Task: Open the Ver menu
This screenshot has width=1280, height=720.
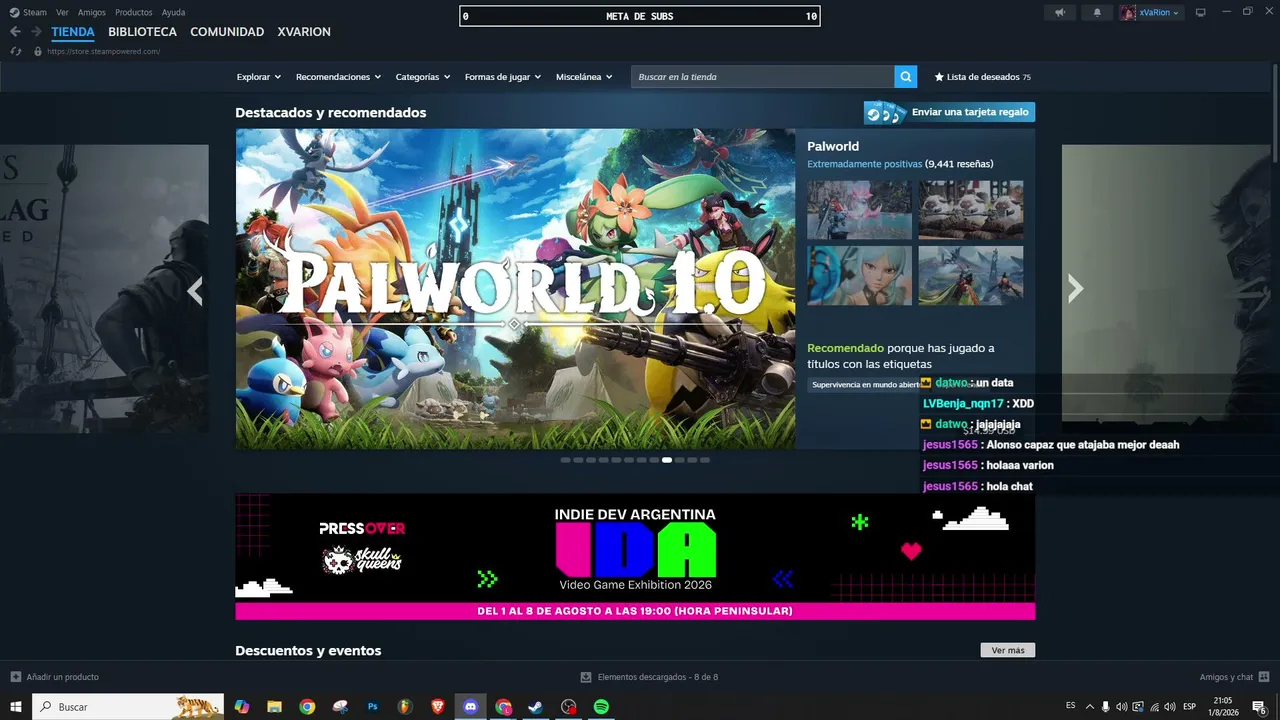Action: 62,13
